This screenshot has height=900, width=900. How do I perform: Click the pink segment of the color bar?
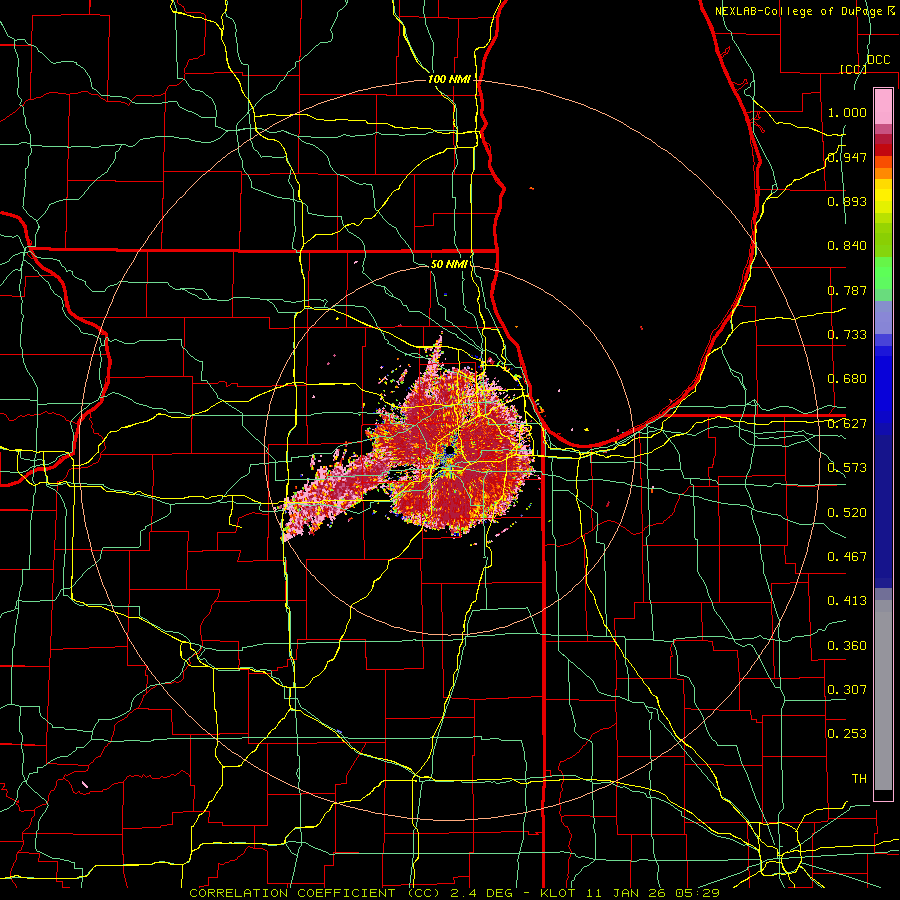tap(883, 107)
